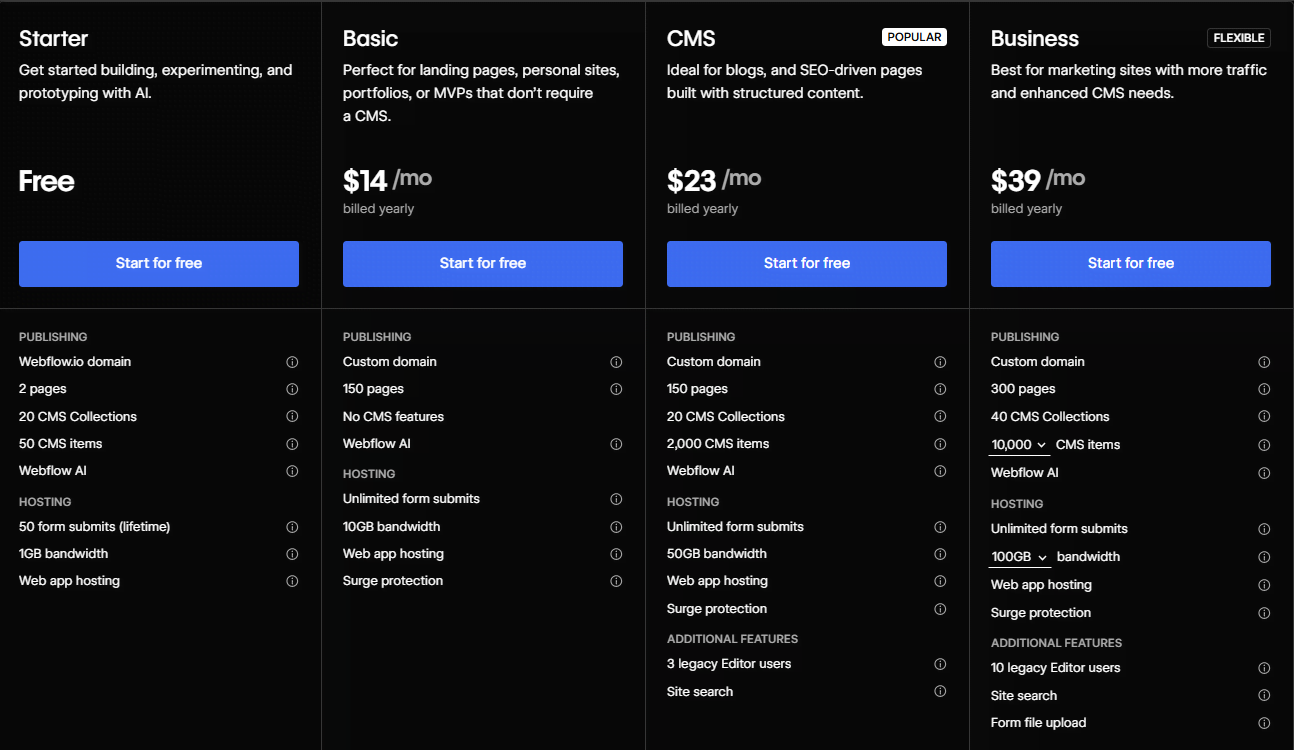Click the FLEXIBLE badge on the Business plan
The height and width of the screenshot is (750, 1294).
tap(1238, 37)
